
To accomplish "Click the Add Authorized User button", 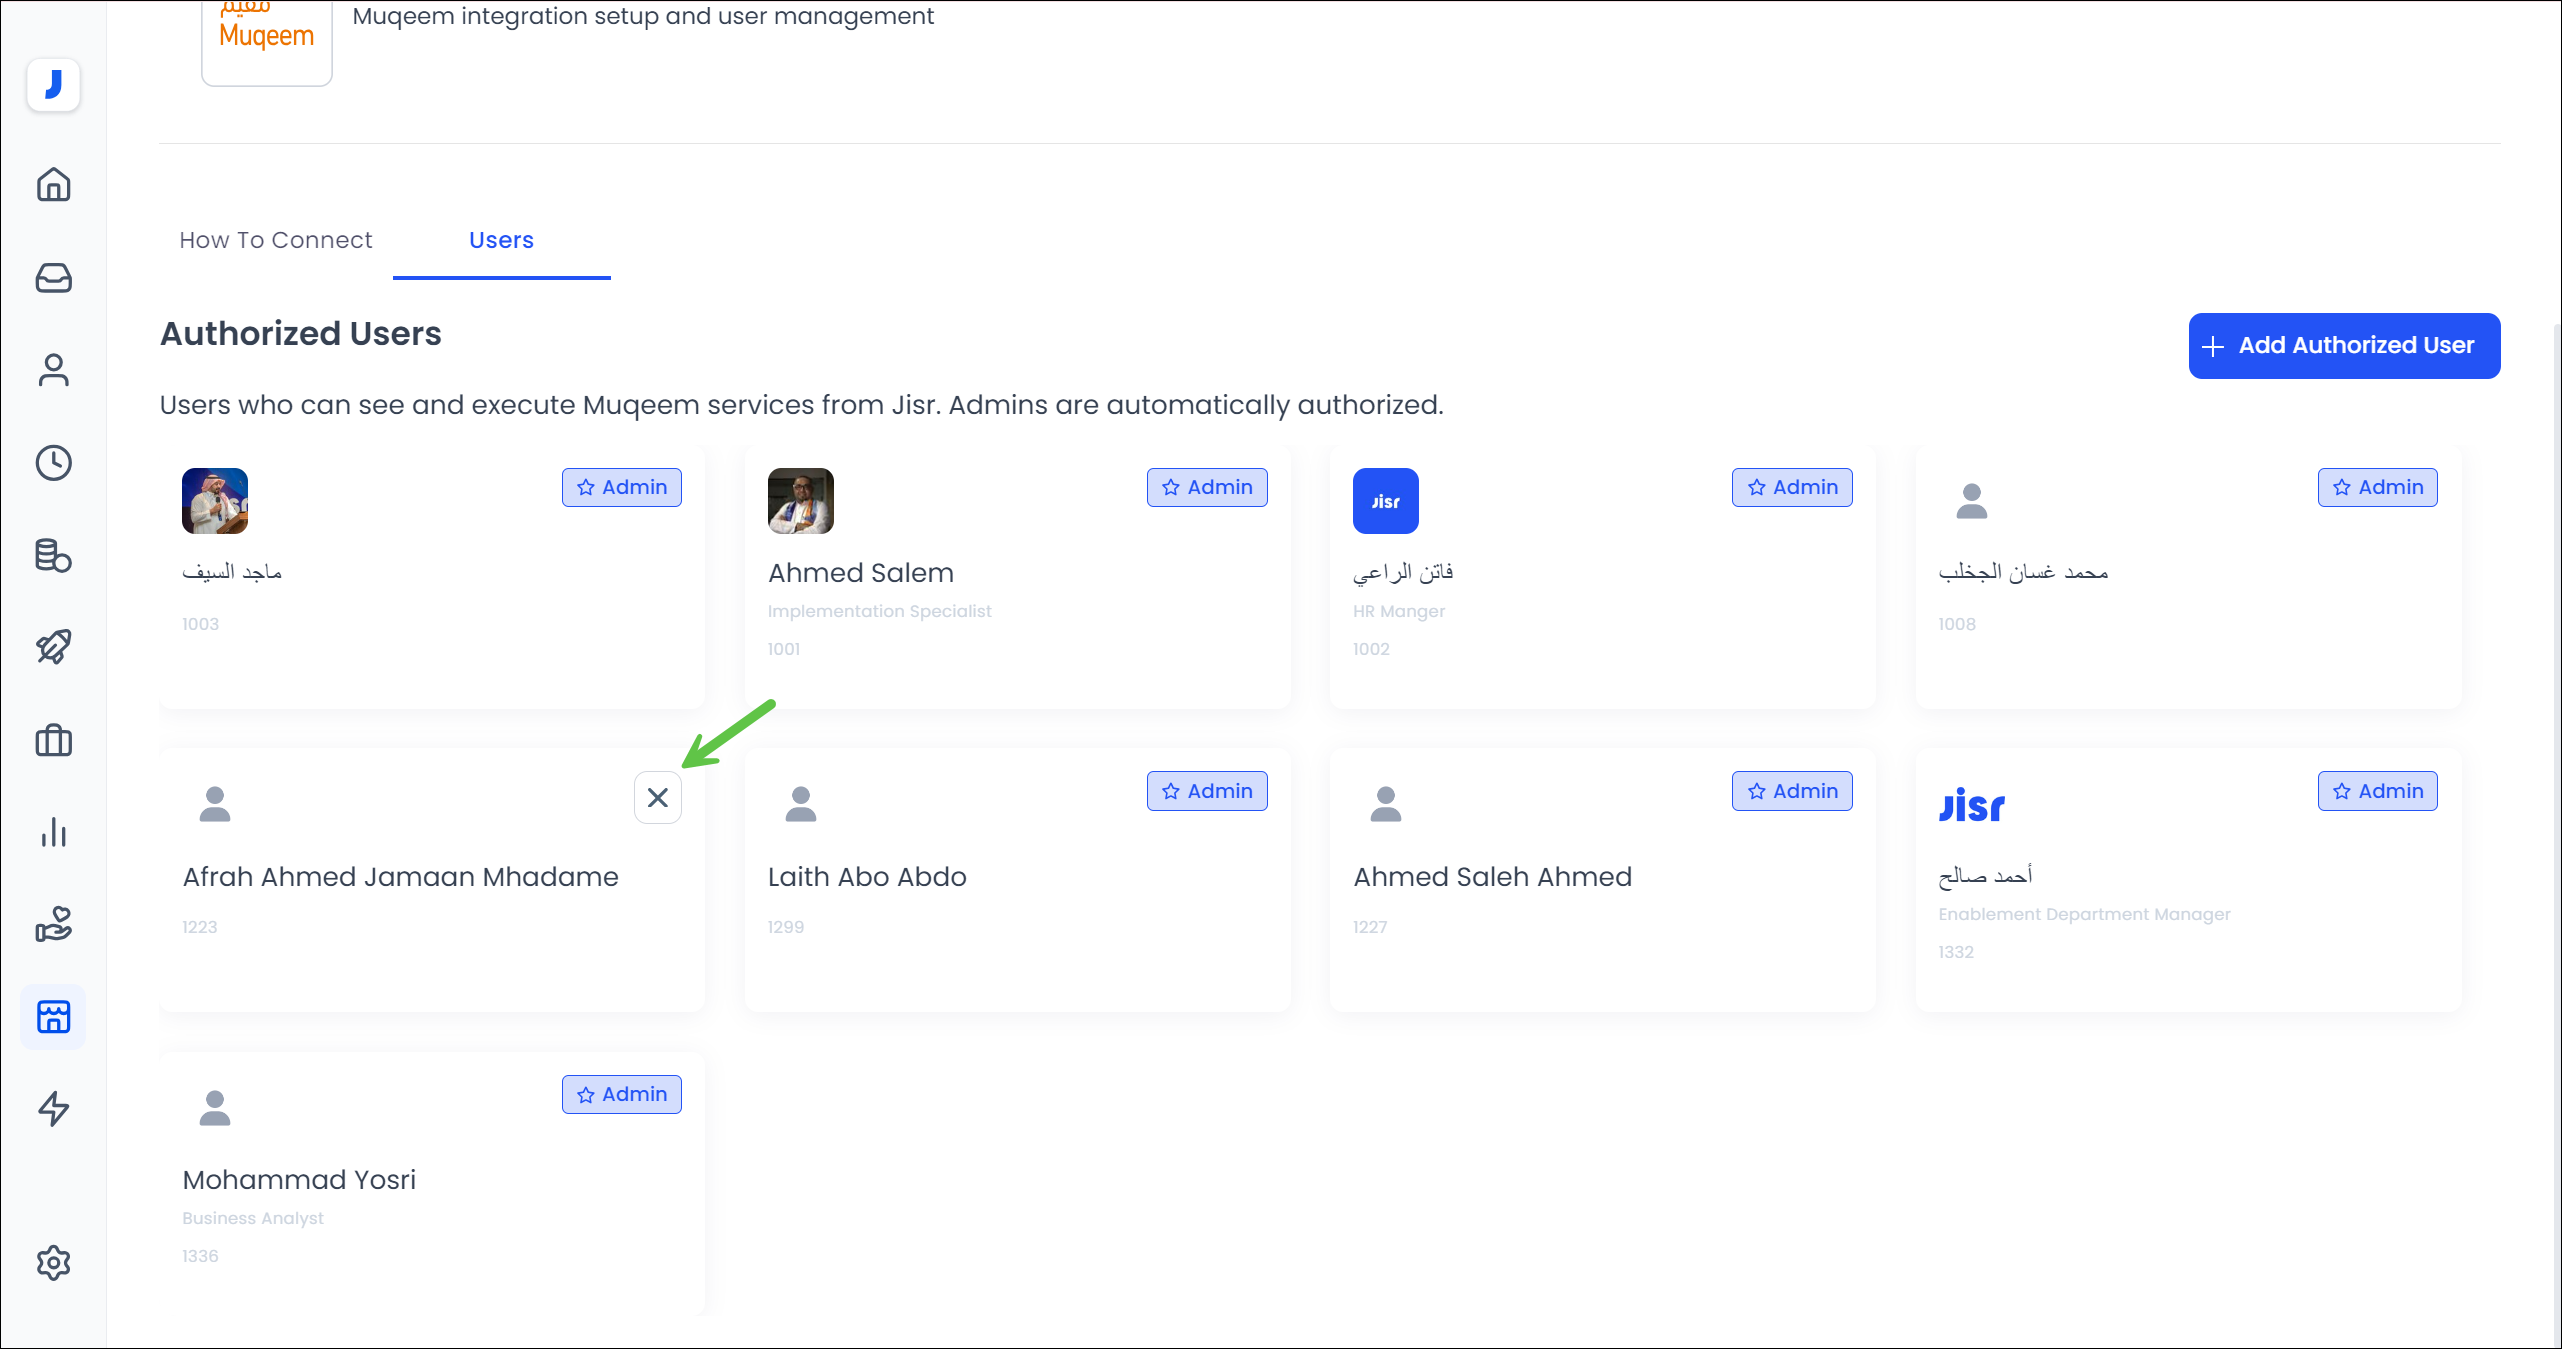I will click(2343, 346).
